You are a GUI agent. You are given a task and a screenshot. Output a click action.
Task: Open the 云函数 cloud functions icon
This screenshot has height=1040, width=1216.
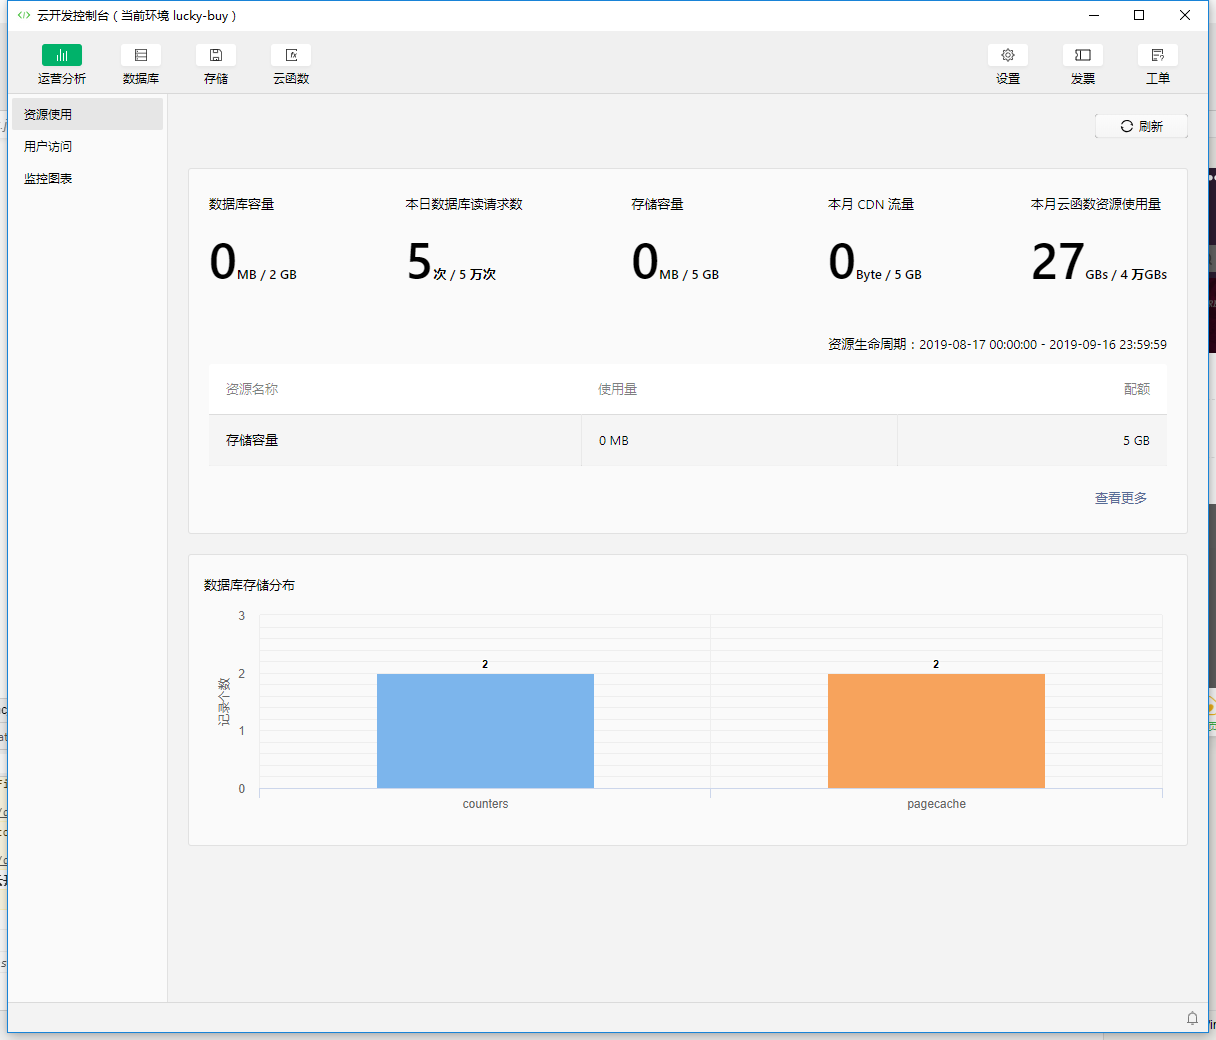(x=291, y=55)
